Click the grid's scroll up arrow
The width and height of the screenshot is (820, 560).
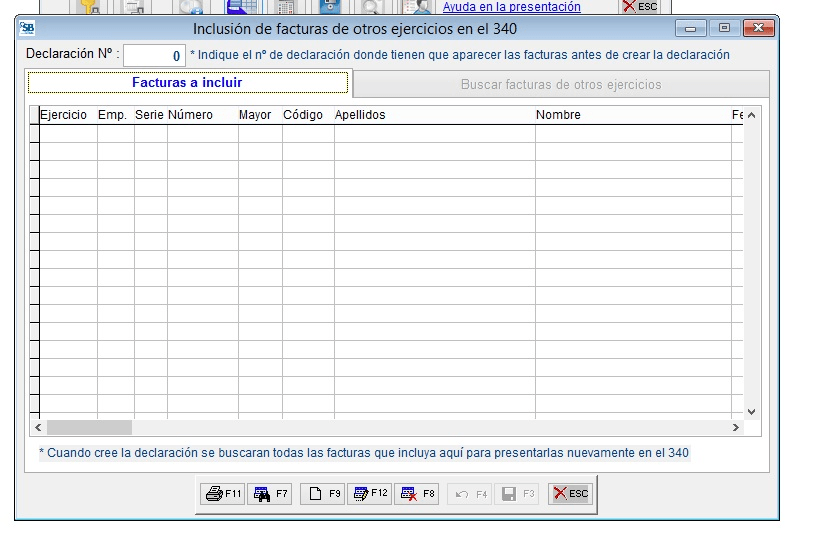(x=751, y=115)
